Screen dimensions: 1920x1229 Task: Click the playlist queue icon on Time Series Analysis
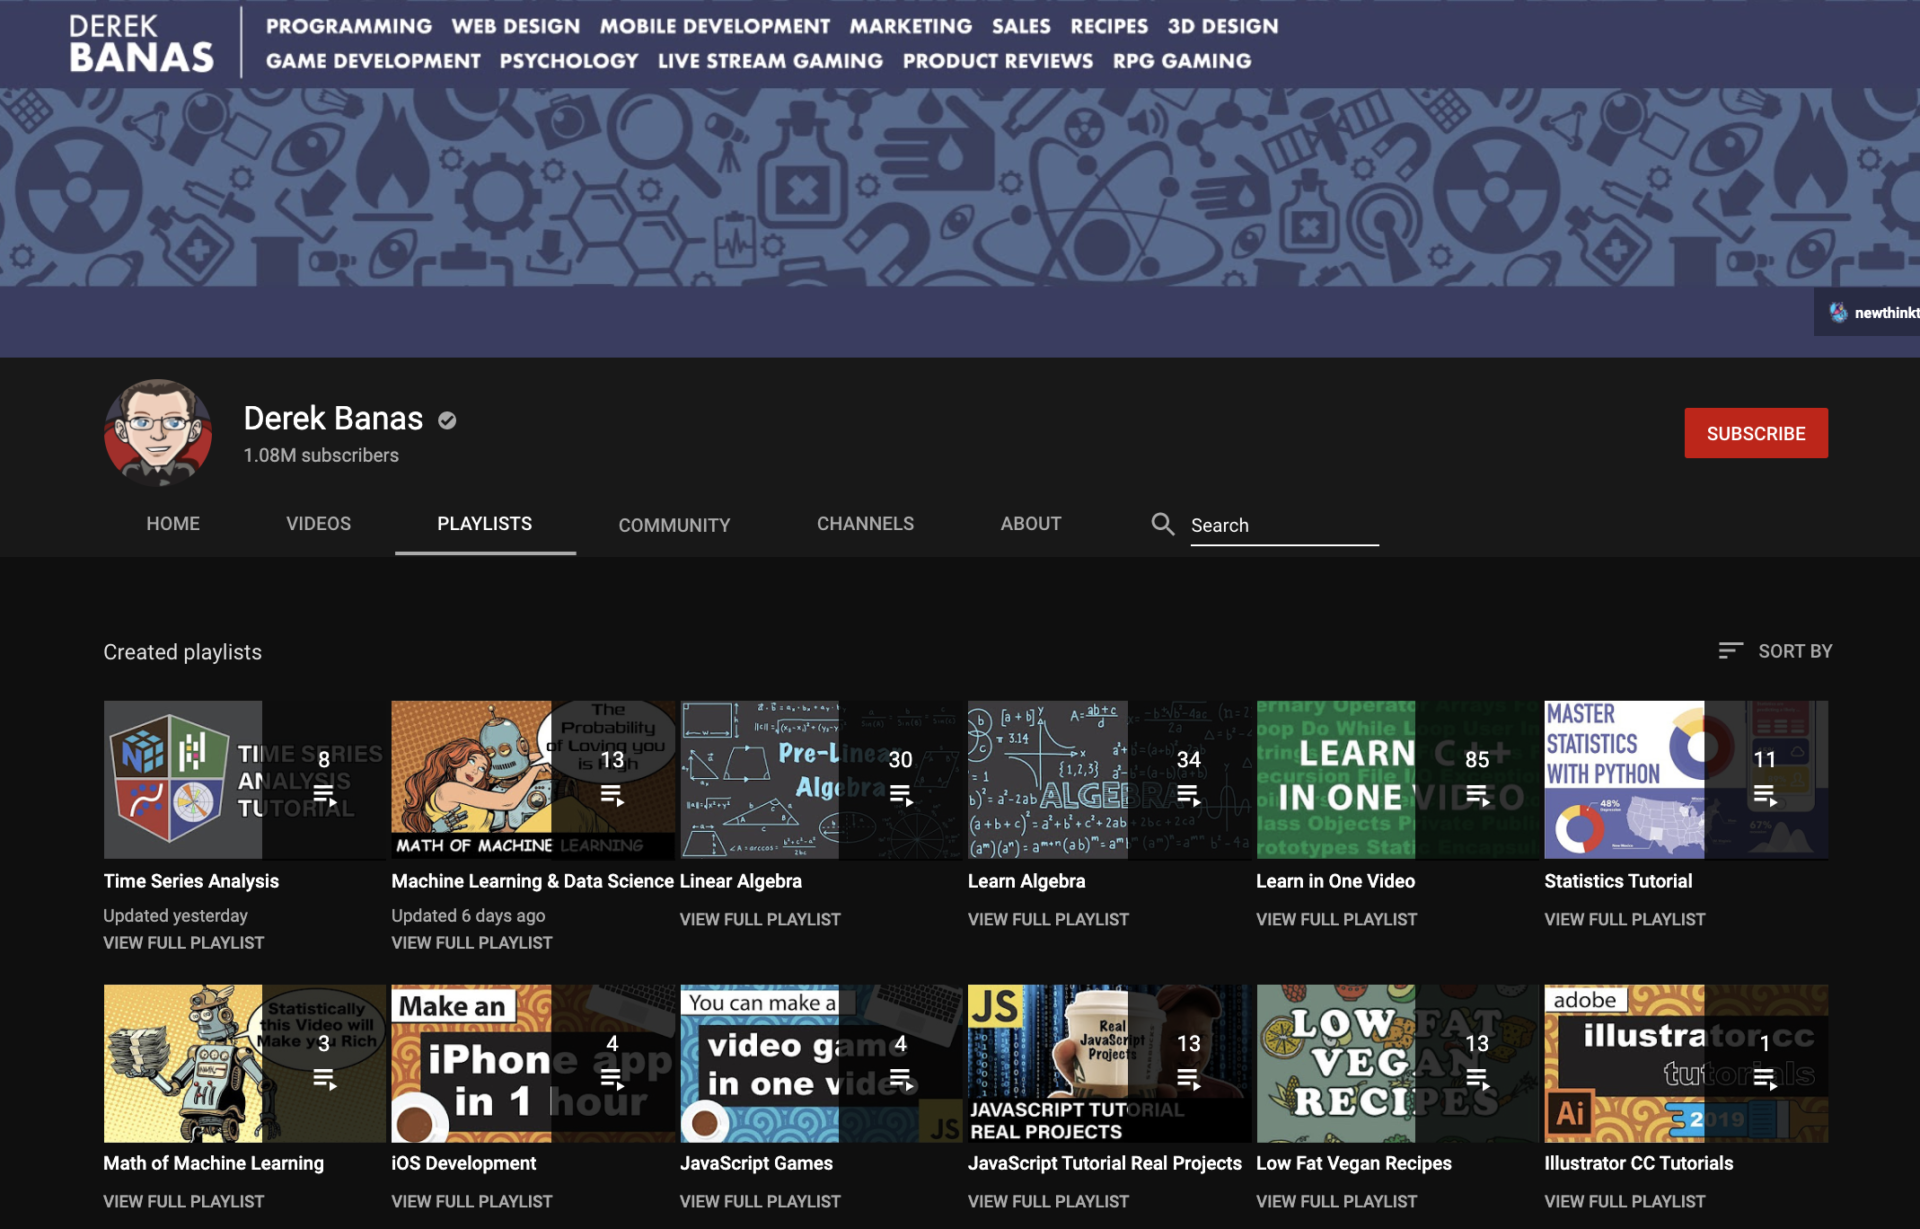tap(325, 793)
